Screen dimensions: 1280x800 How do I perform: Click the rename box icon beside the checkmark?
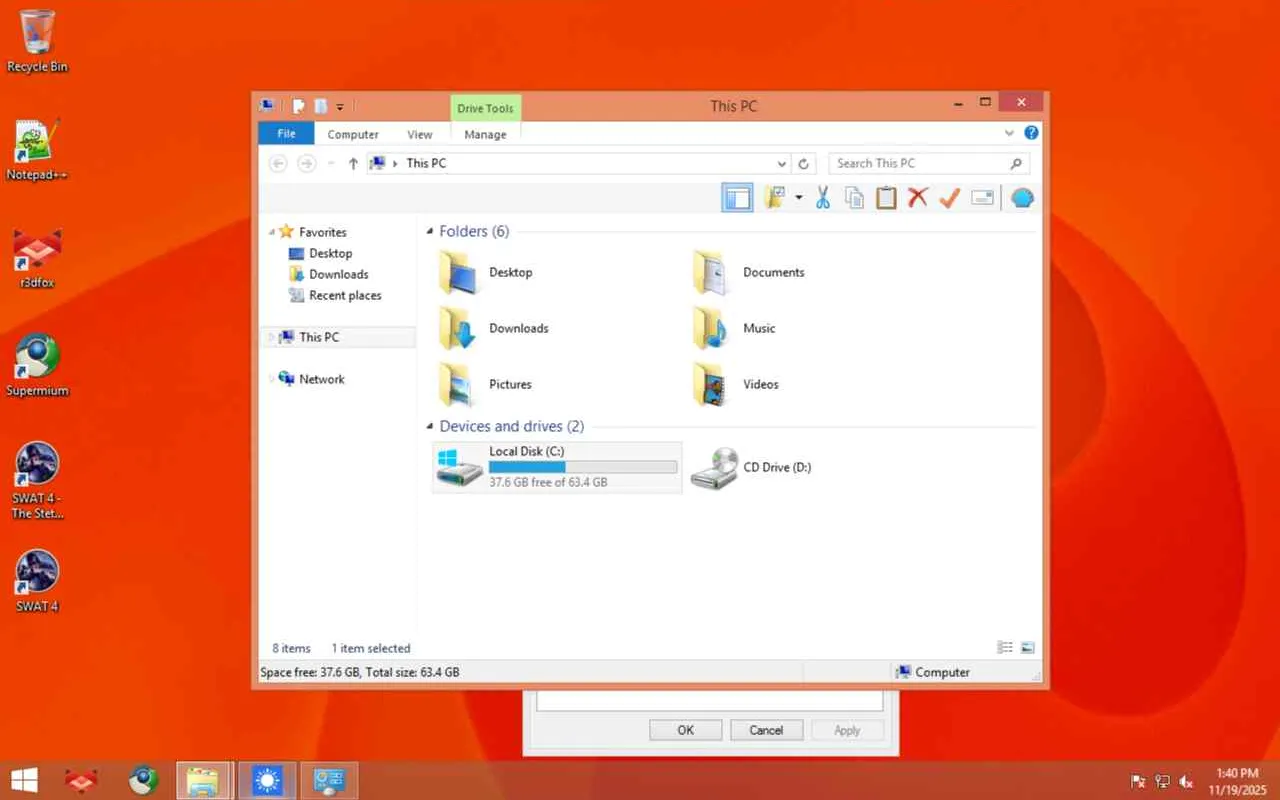pos(983,198)
